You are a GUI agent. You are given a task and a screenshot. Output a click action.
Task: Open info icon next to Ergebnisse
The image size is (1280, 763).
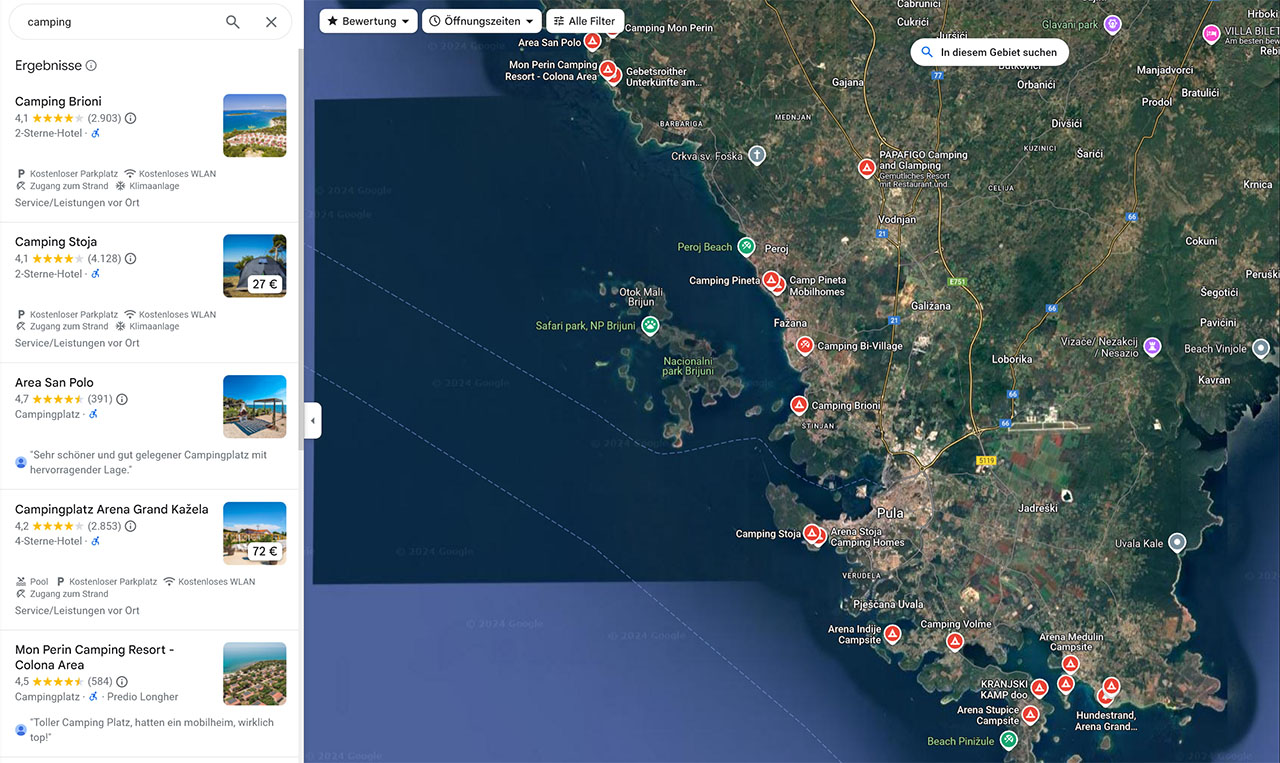coord(91,66)
